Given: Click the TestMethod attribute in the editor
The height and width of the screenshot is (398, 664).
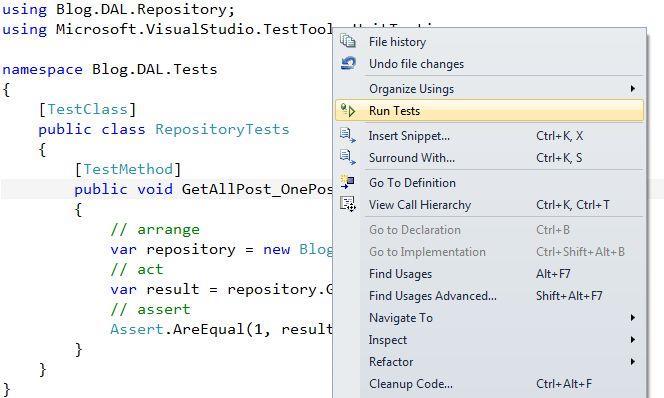Looking at the screenshot, I should [128, 169].
